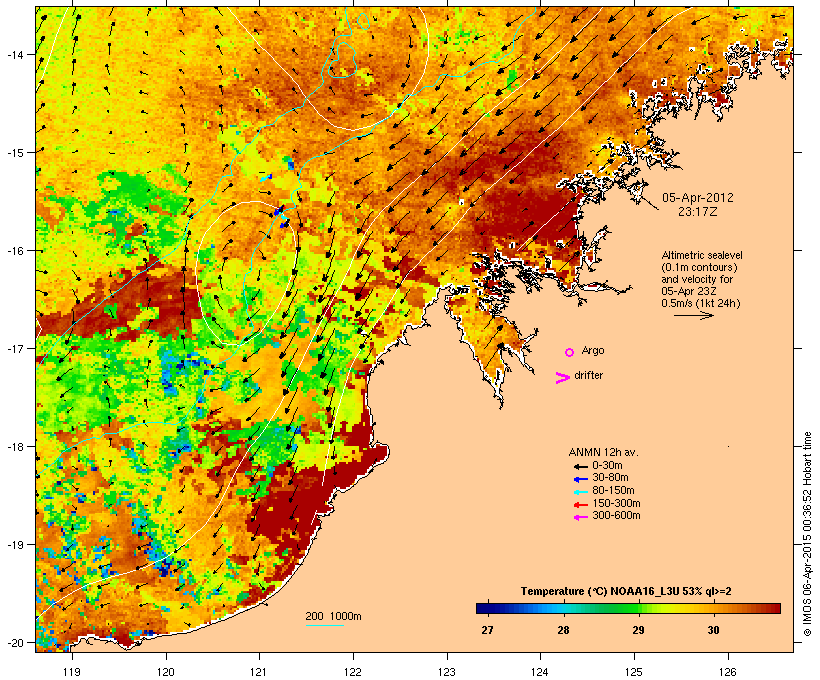Click the latitude axis label "-16"
The image size is (820, 680).
(15, 251)
